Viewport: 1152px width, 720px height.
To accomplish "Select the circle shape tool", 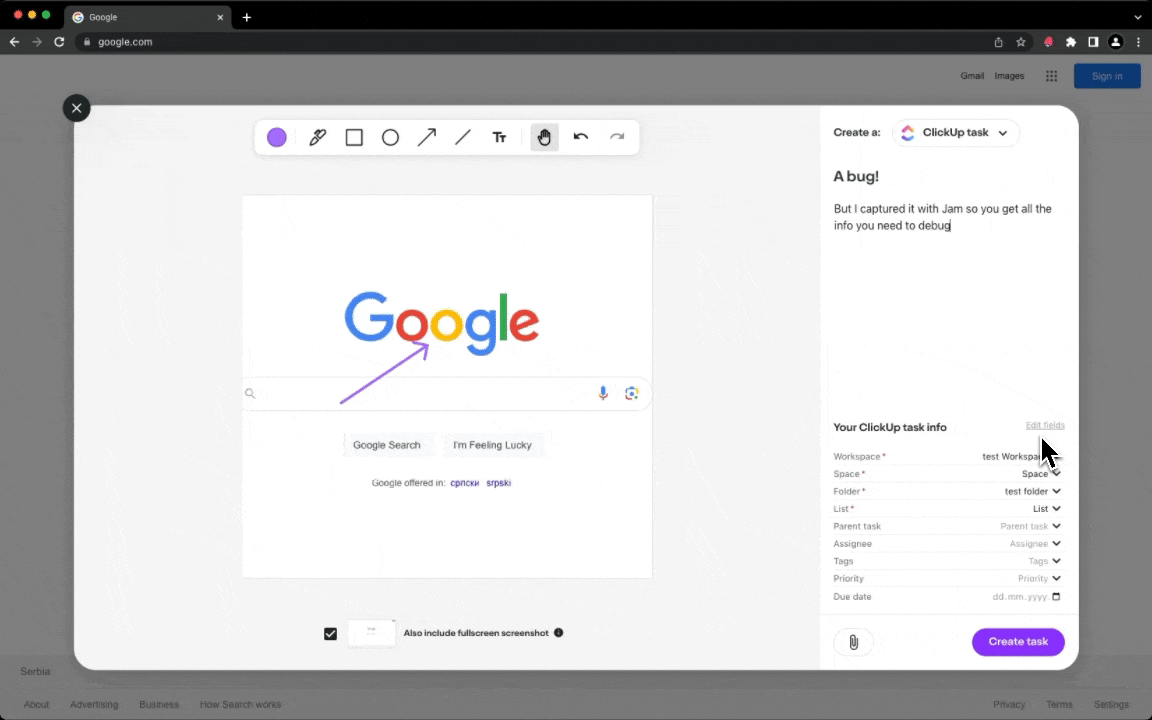I will pos(390,137).
